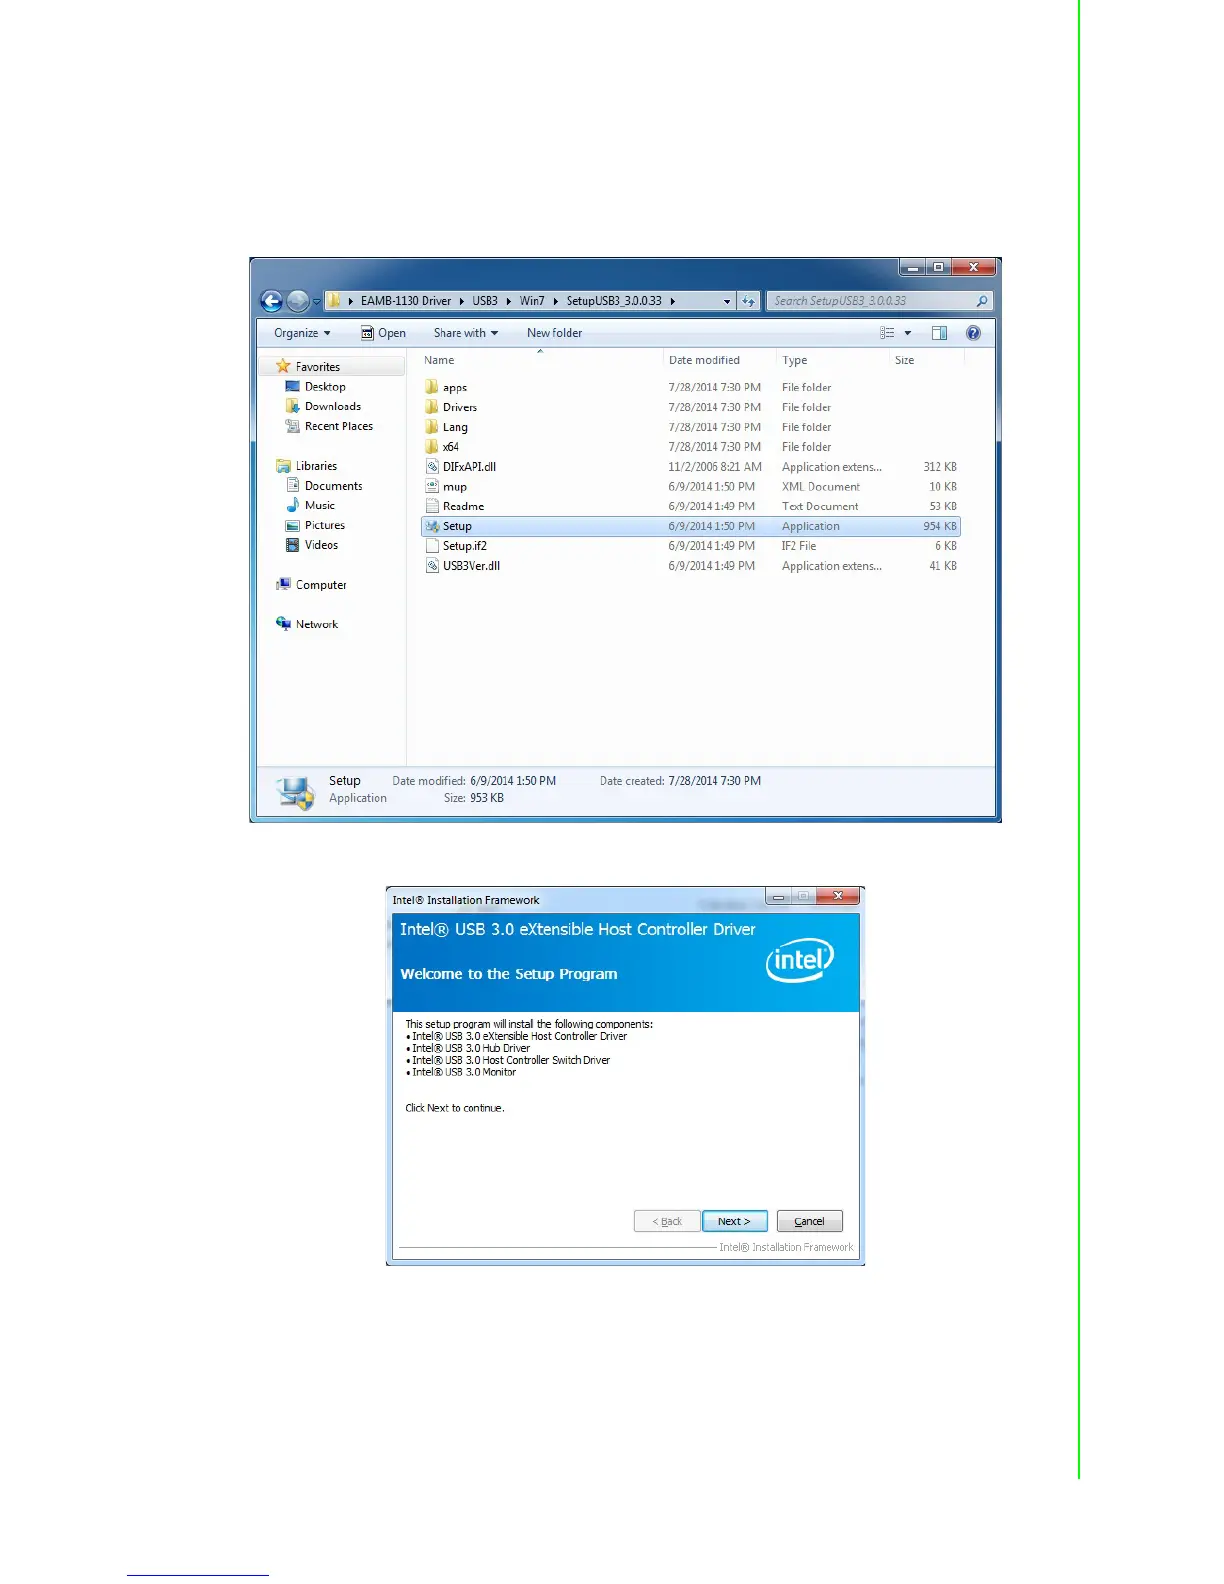Viewport: 1224px width, 1584px height.
Task: Open the Organize dropdown menu
Action: click(x=302, y=333)
